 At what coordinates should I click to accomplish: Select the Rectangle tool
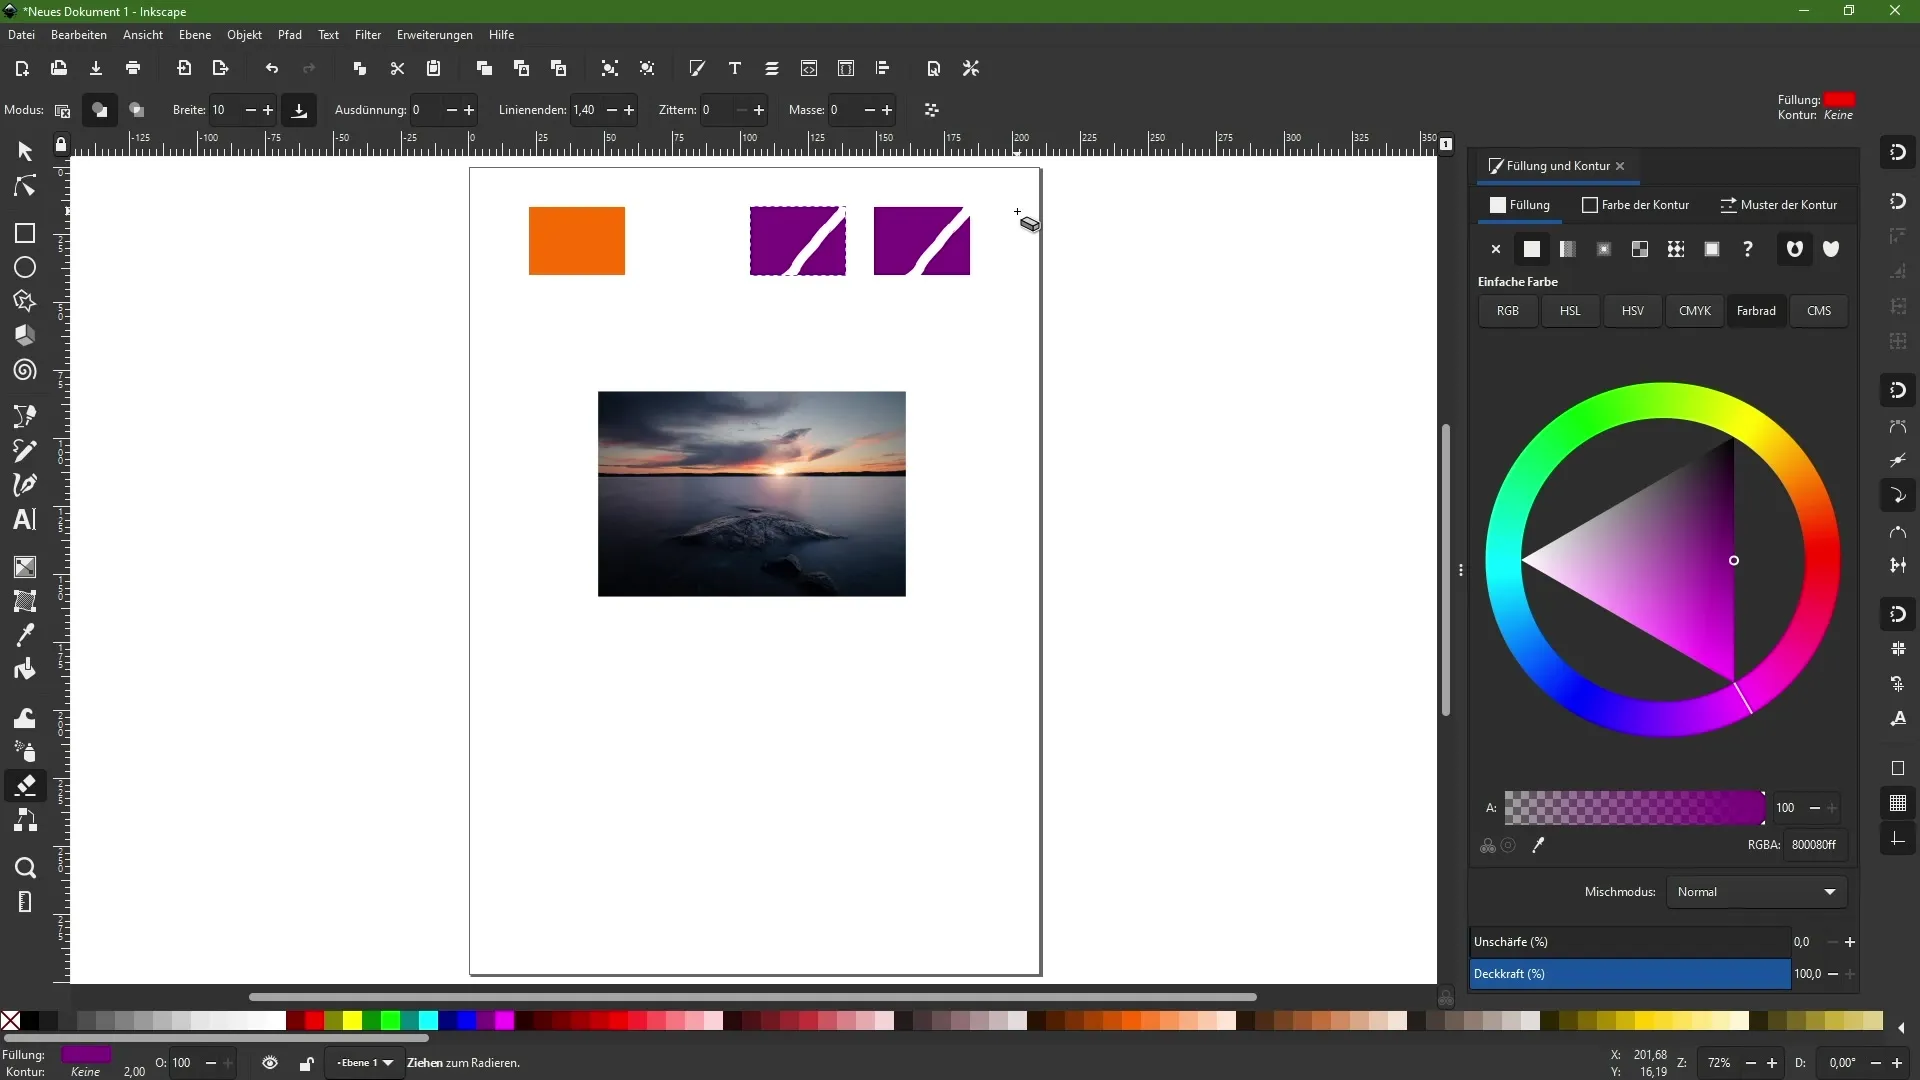click(x=25, y=233)
